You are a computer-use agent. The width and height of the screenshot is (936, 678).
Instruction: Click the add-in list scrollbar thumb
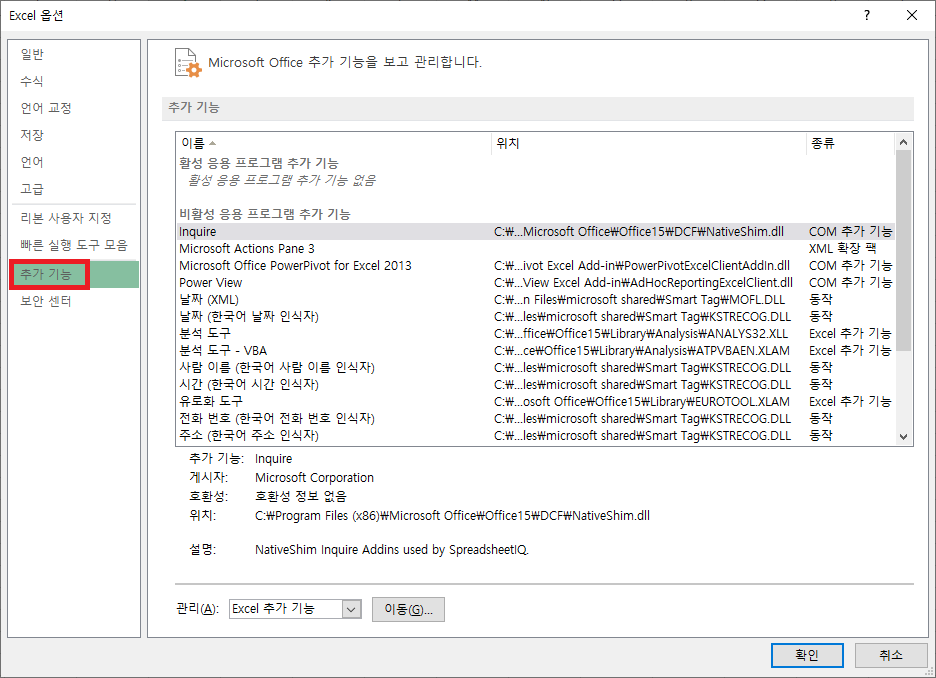click(x=903, y=251)
